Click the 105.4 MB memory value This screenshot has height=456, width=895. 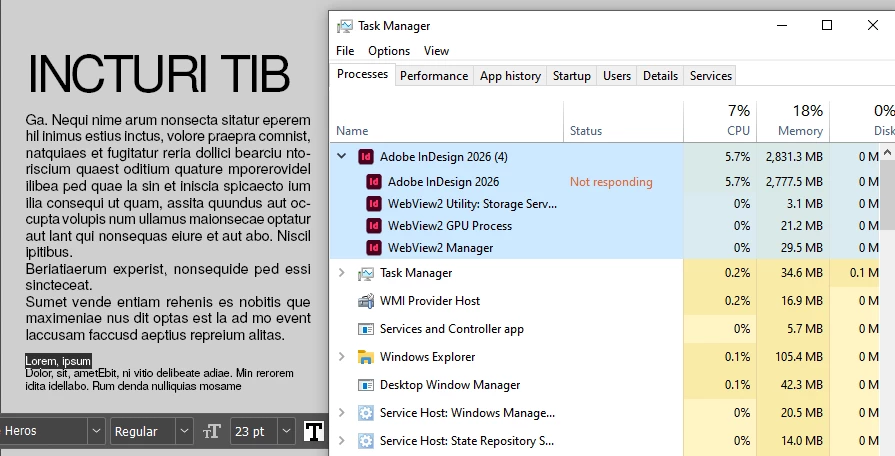click(x=799, y=357)
